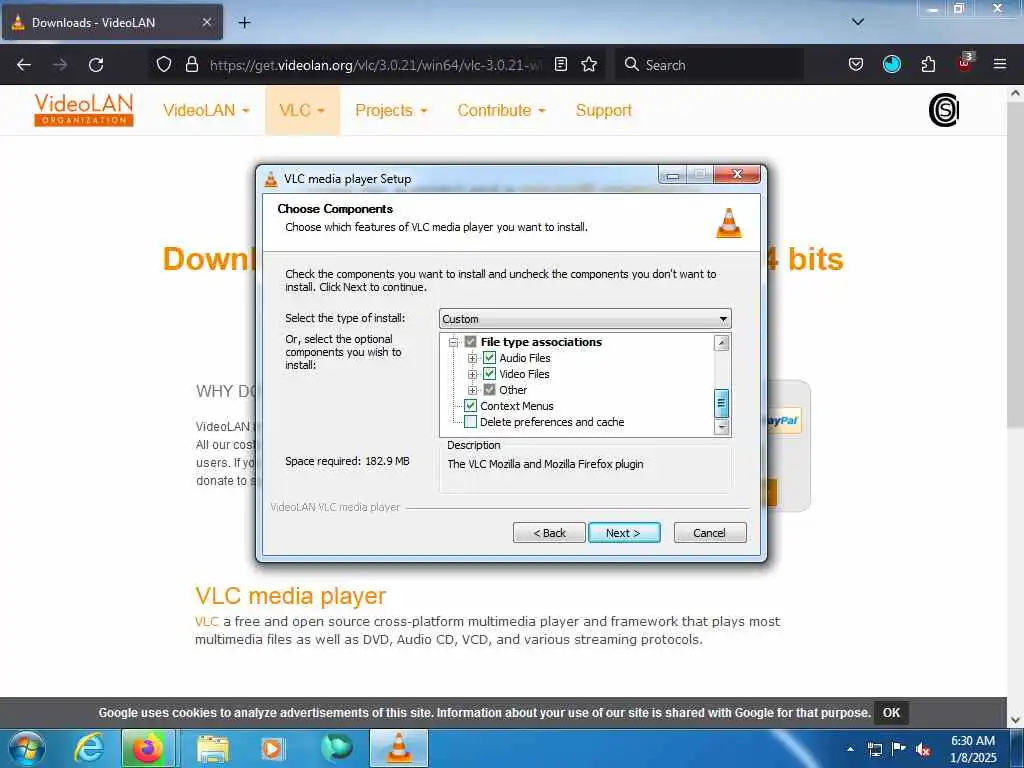Click the Firefox URL address field
Screen dimensions: 1024x768
click(376, 65)
